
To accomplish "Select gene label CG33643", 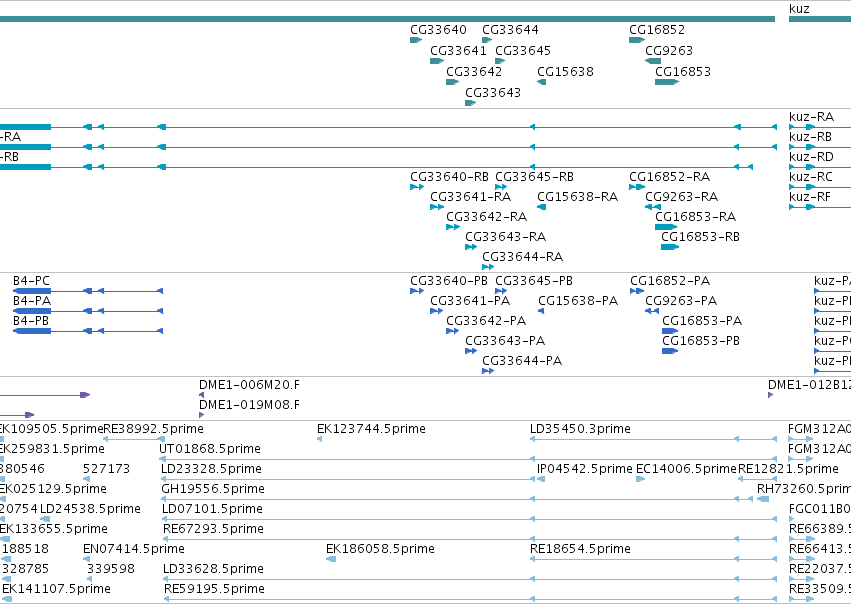I will 493,93.
